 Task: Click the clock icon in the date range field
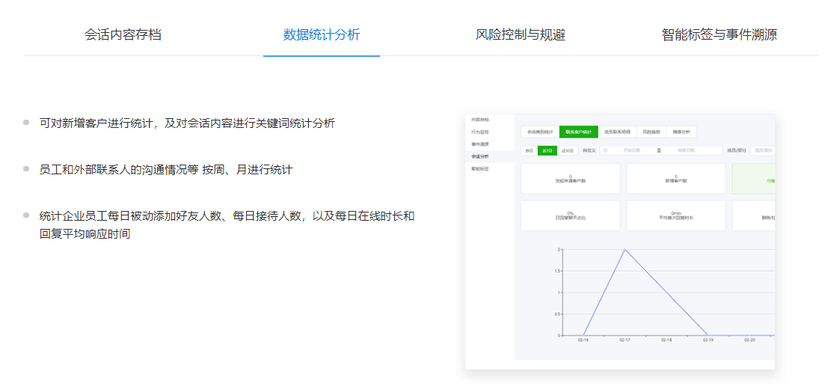click(605, 150)
